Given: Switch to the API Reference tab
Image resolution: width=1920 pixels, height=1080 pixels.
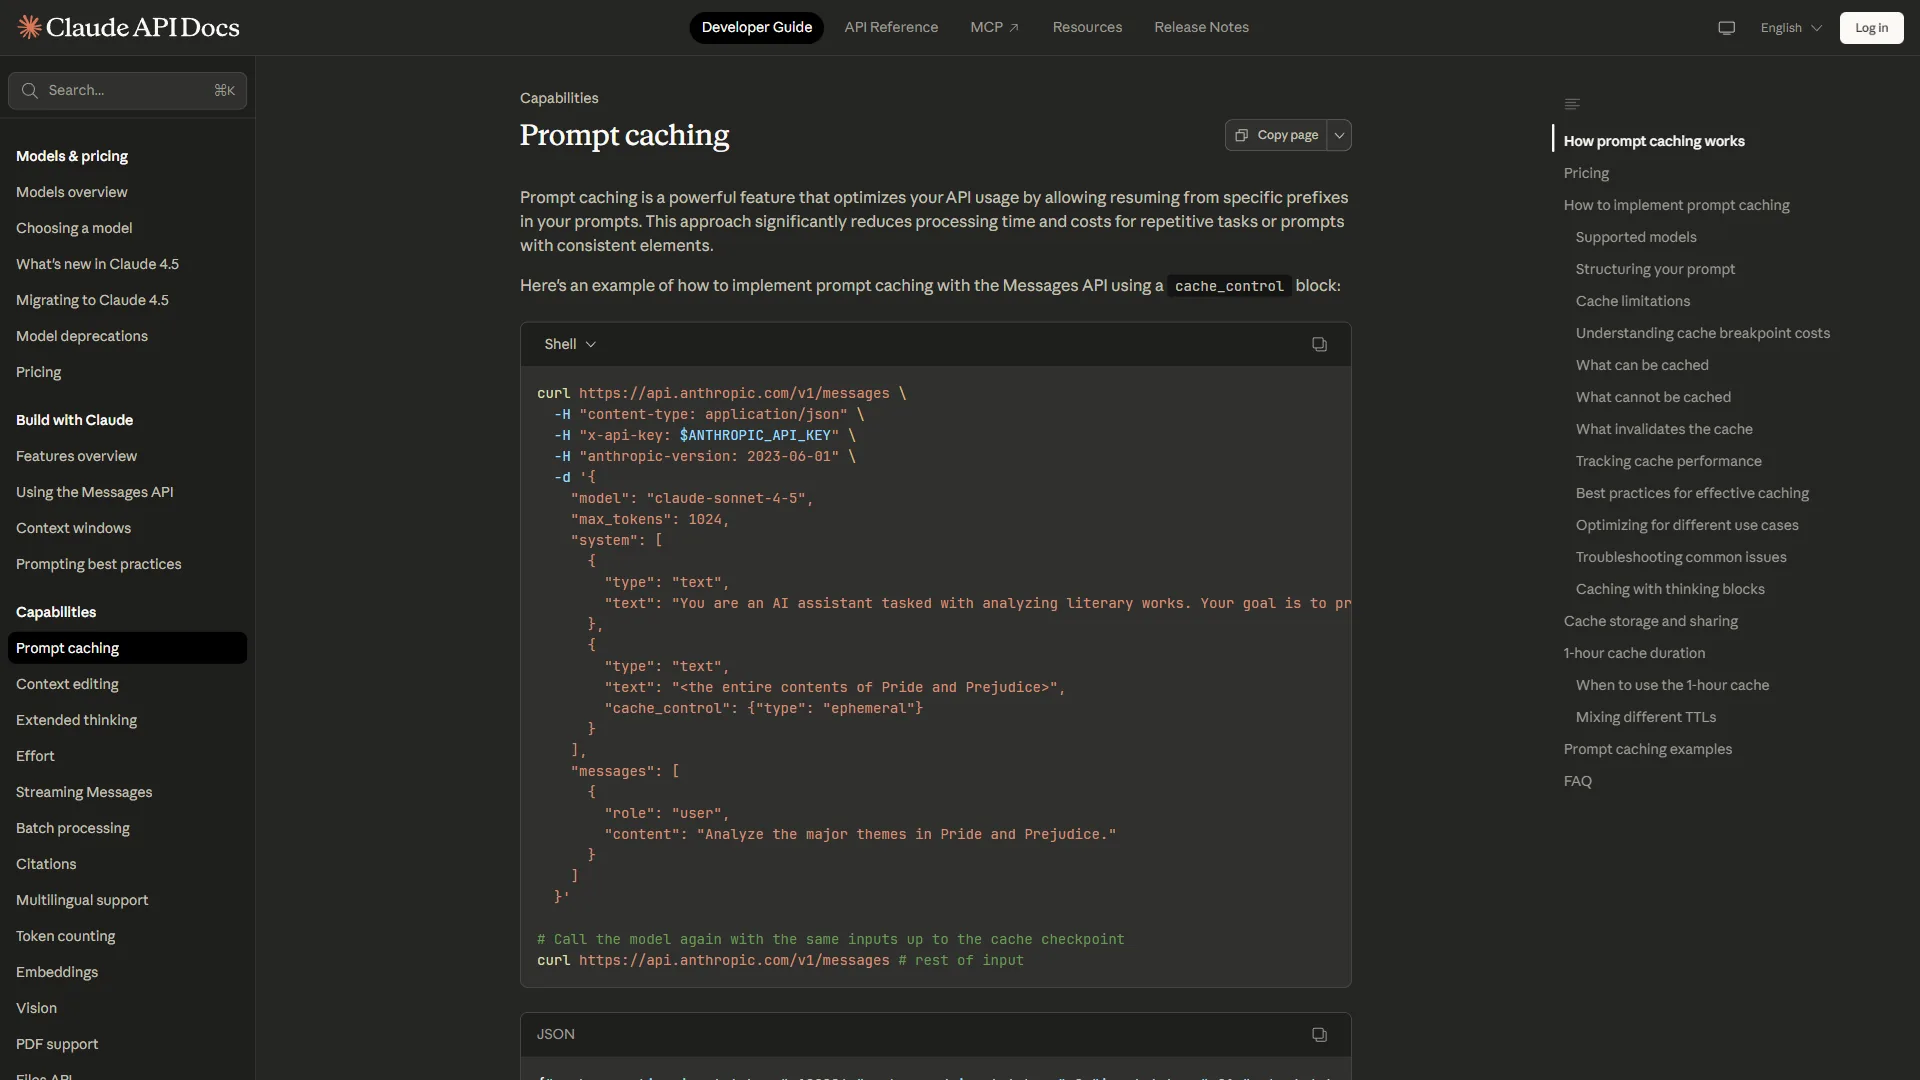Looking at the screenshot, I should point(891,27).
